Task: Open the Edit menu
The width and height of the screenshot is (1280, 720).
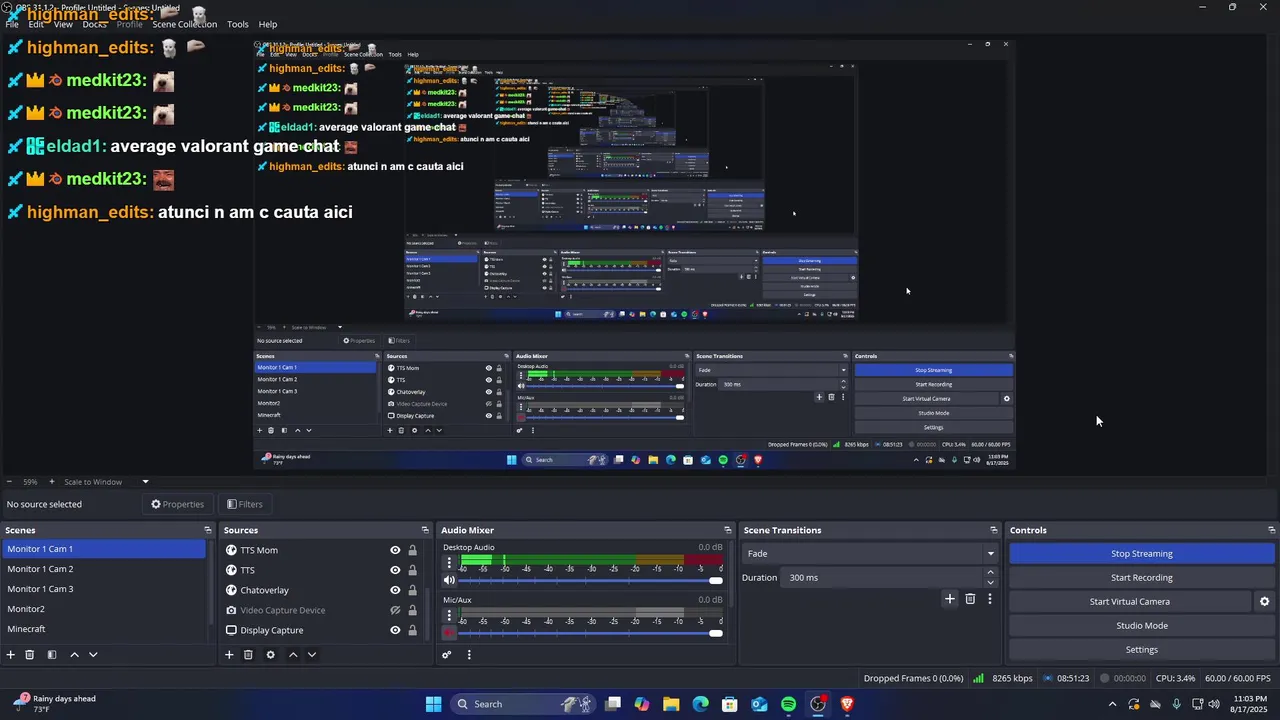Action: pos(36,24)
